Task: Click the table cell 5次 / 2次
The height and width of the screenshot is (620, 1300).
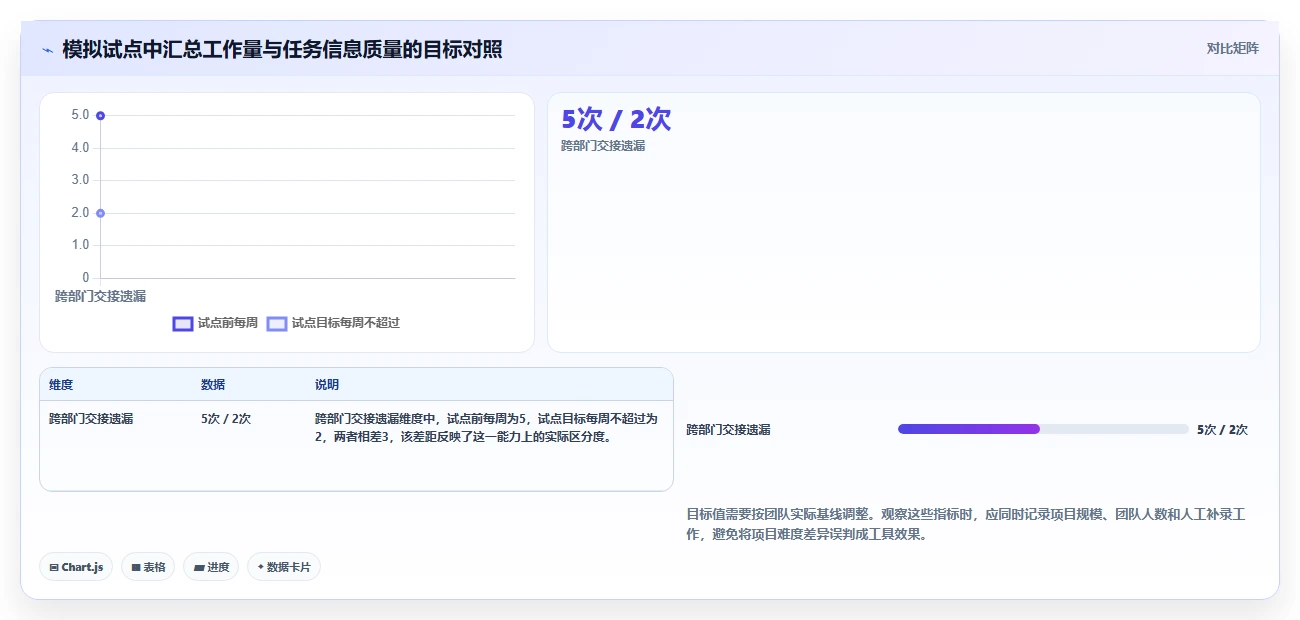Action: coord(226,419)
